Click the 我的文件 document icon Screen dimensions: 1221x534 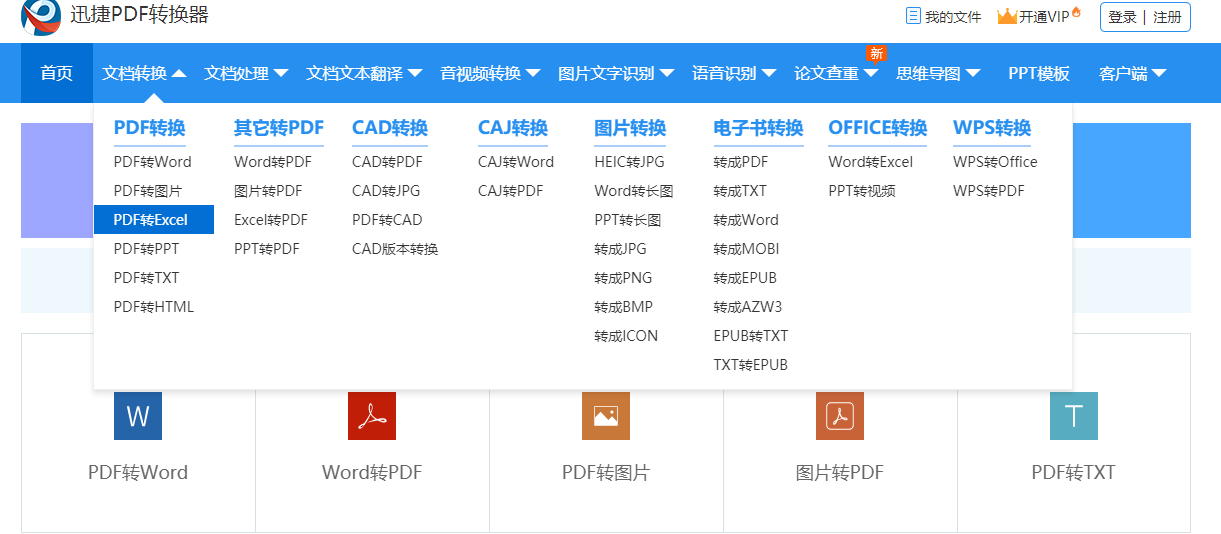pos(912,16)
